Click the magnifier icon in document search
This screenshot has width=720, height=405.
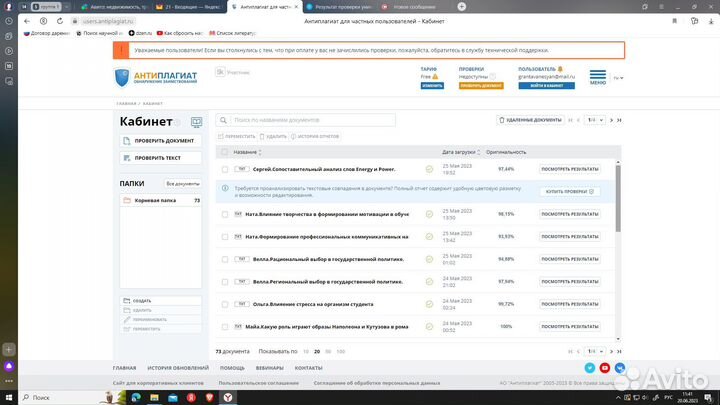click(225, 120)
